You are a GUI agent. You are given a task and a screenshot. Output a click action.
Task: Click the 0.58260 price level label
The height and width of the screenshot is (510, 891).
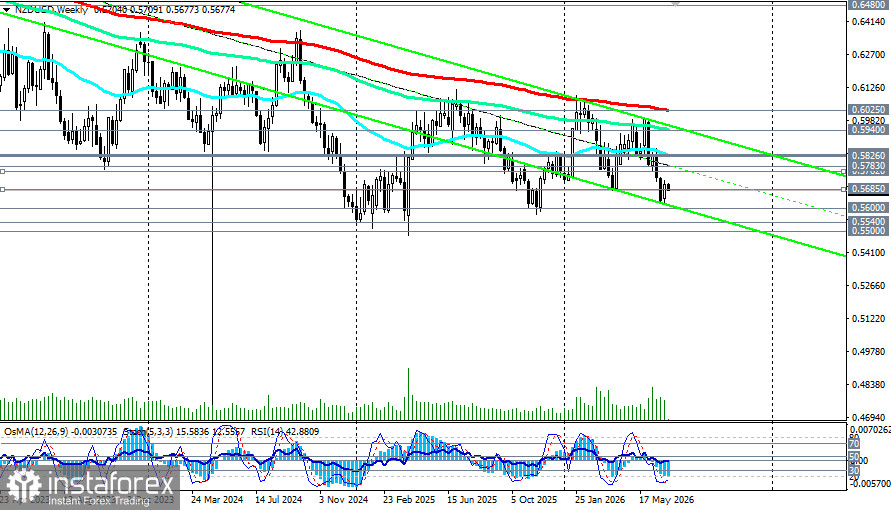point(869,154)
